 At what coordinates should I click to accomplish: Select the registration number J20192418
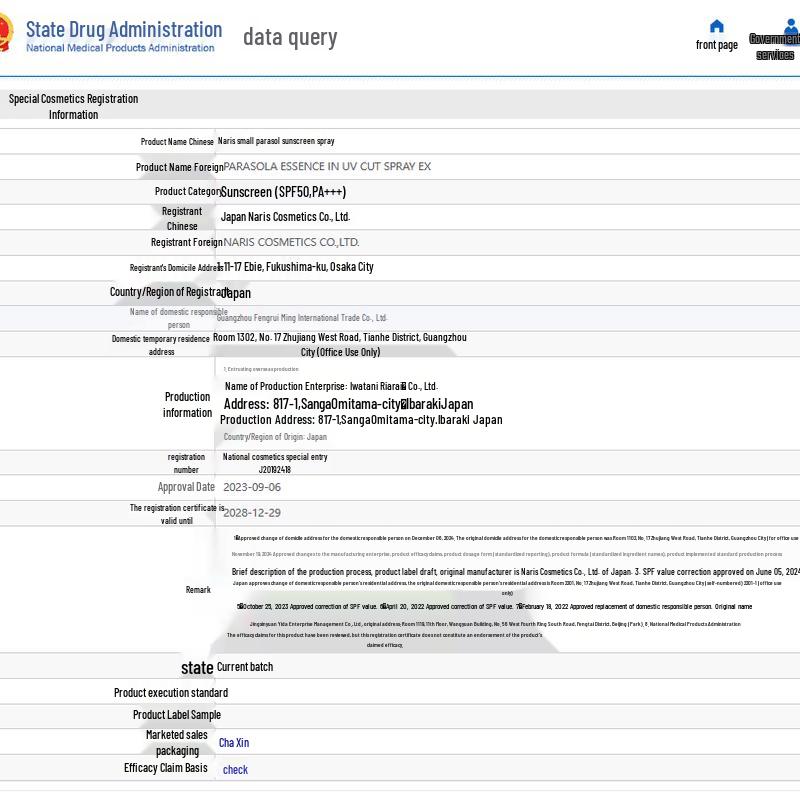point(274,470)
